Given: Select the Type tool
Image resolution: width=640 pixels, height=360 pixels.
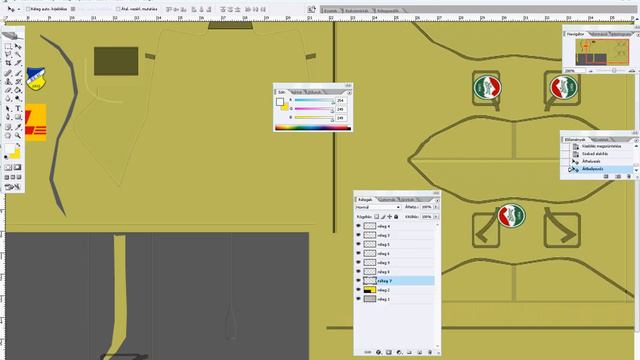Looking at the screenshot, I should point(18,109).
